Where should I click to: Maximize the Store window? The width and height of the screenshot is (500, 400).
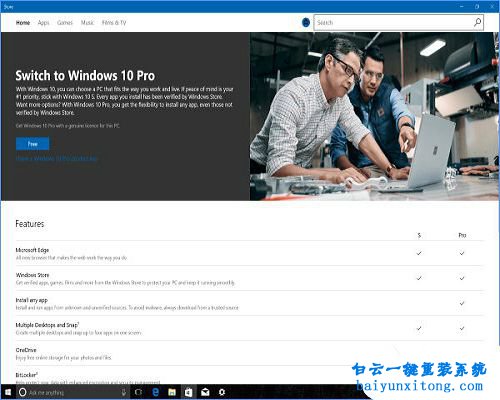(x=477, y=6)
